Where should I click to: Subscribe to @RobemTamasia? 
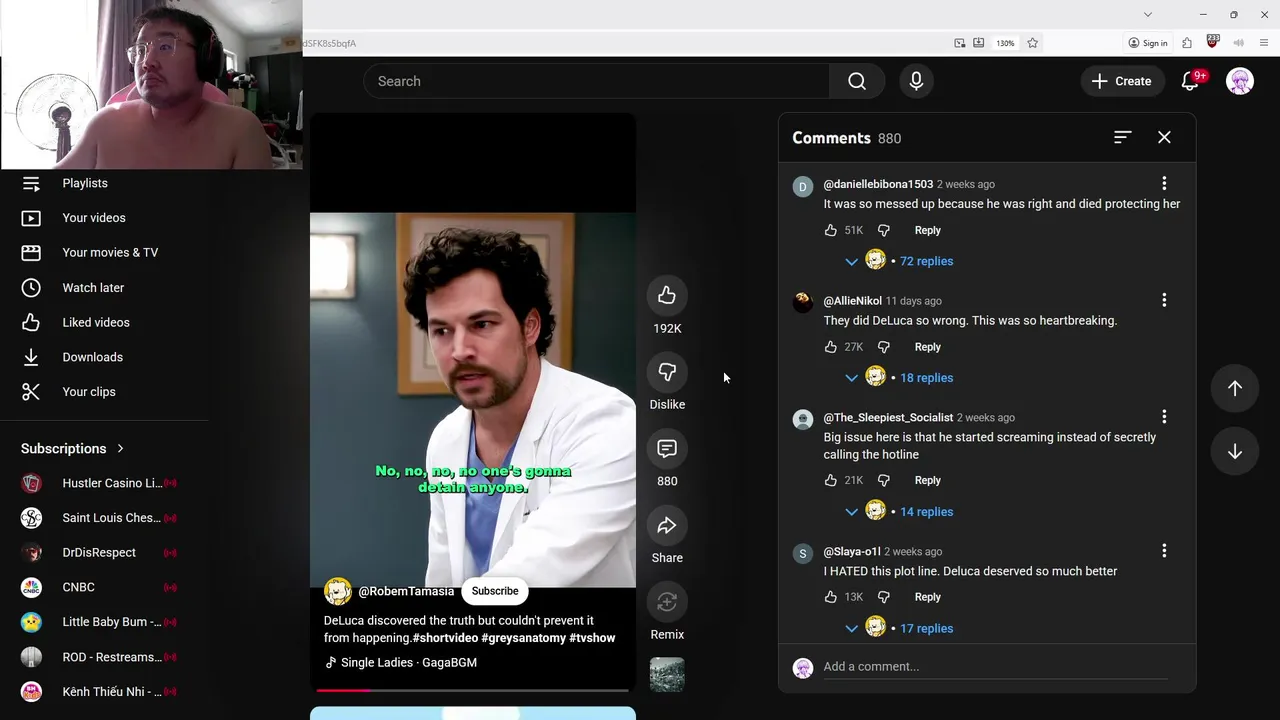(495, 591)
